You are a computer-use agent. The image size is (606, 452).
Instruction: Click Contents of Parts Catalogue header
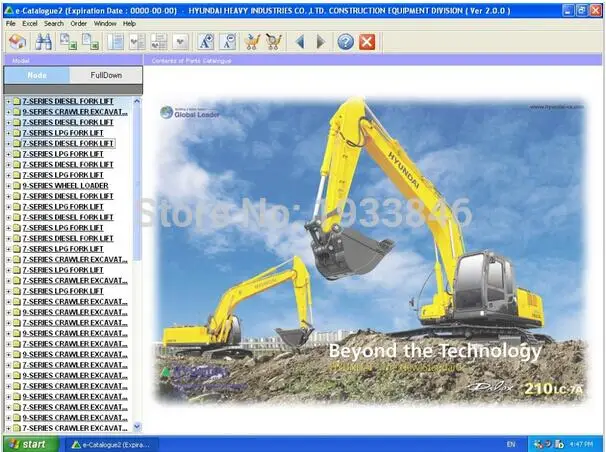tap(373, 60)
